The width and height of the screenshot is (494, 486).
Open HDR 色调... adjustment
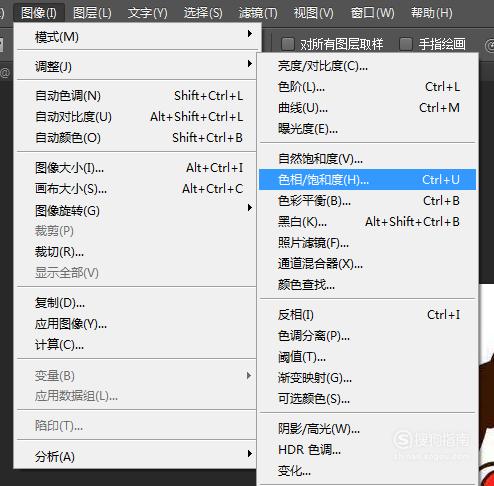[367, 450]
